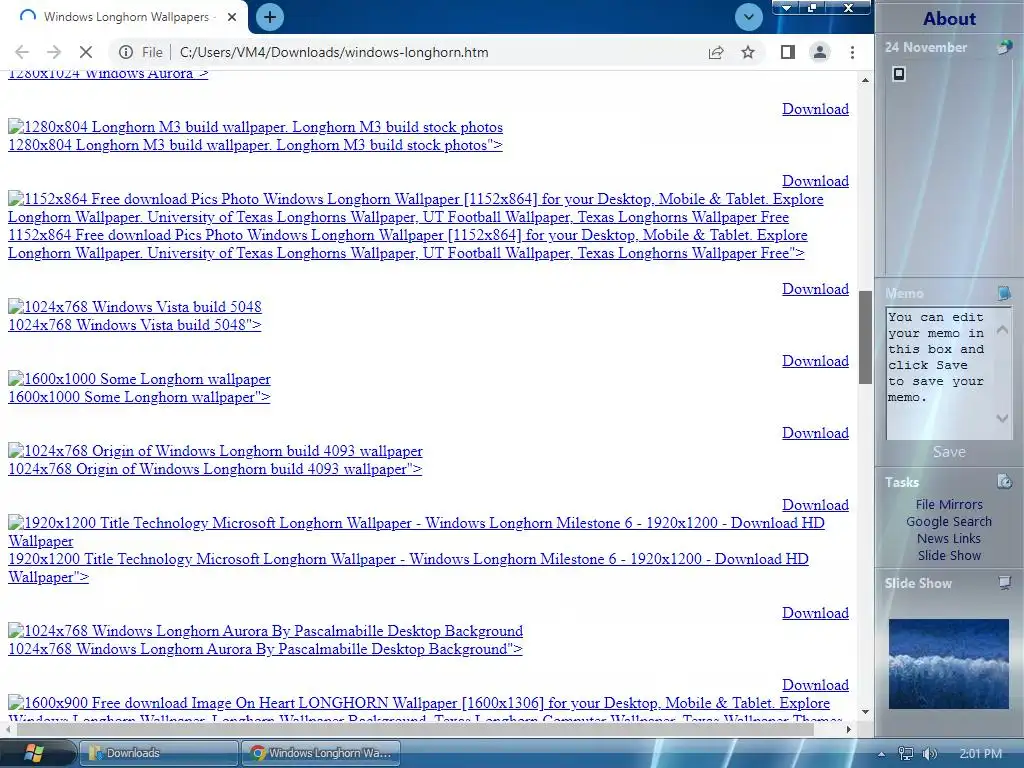Screen dimensions: 1024x768
Task: Download the 1600x900 LONGHORN Heart wallpaper
Action: (815, 684)
